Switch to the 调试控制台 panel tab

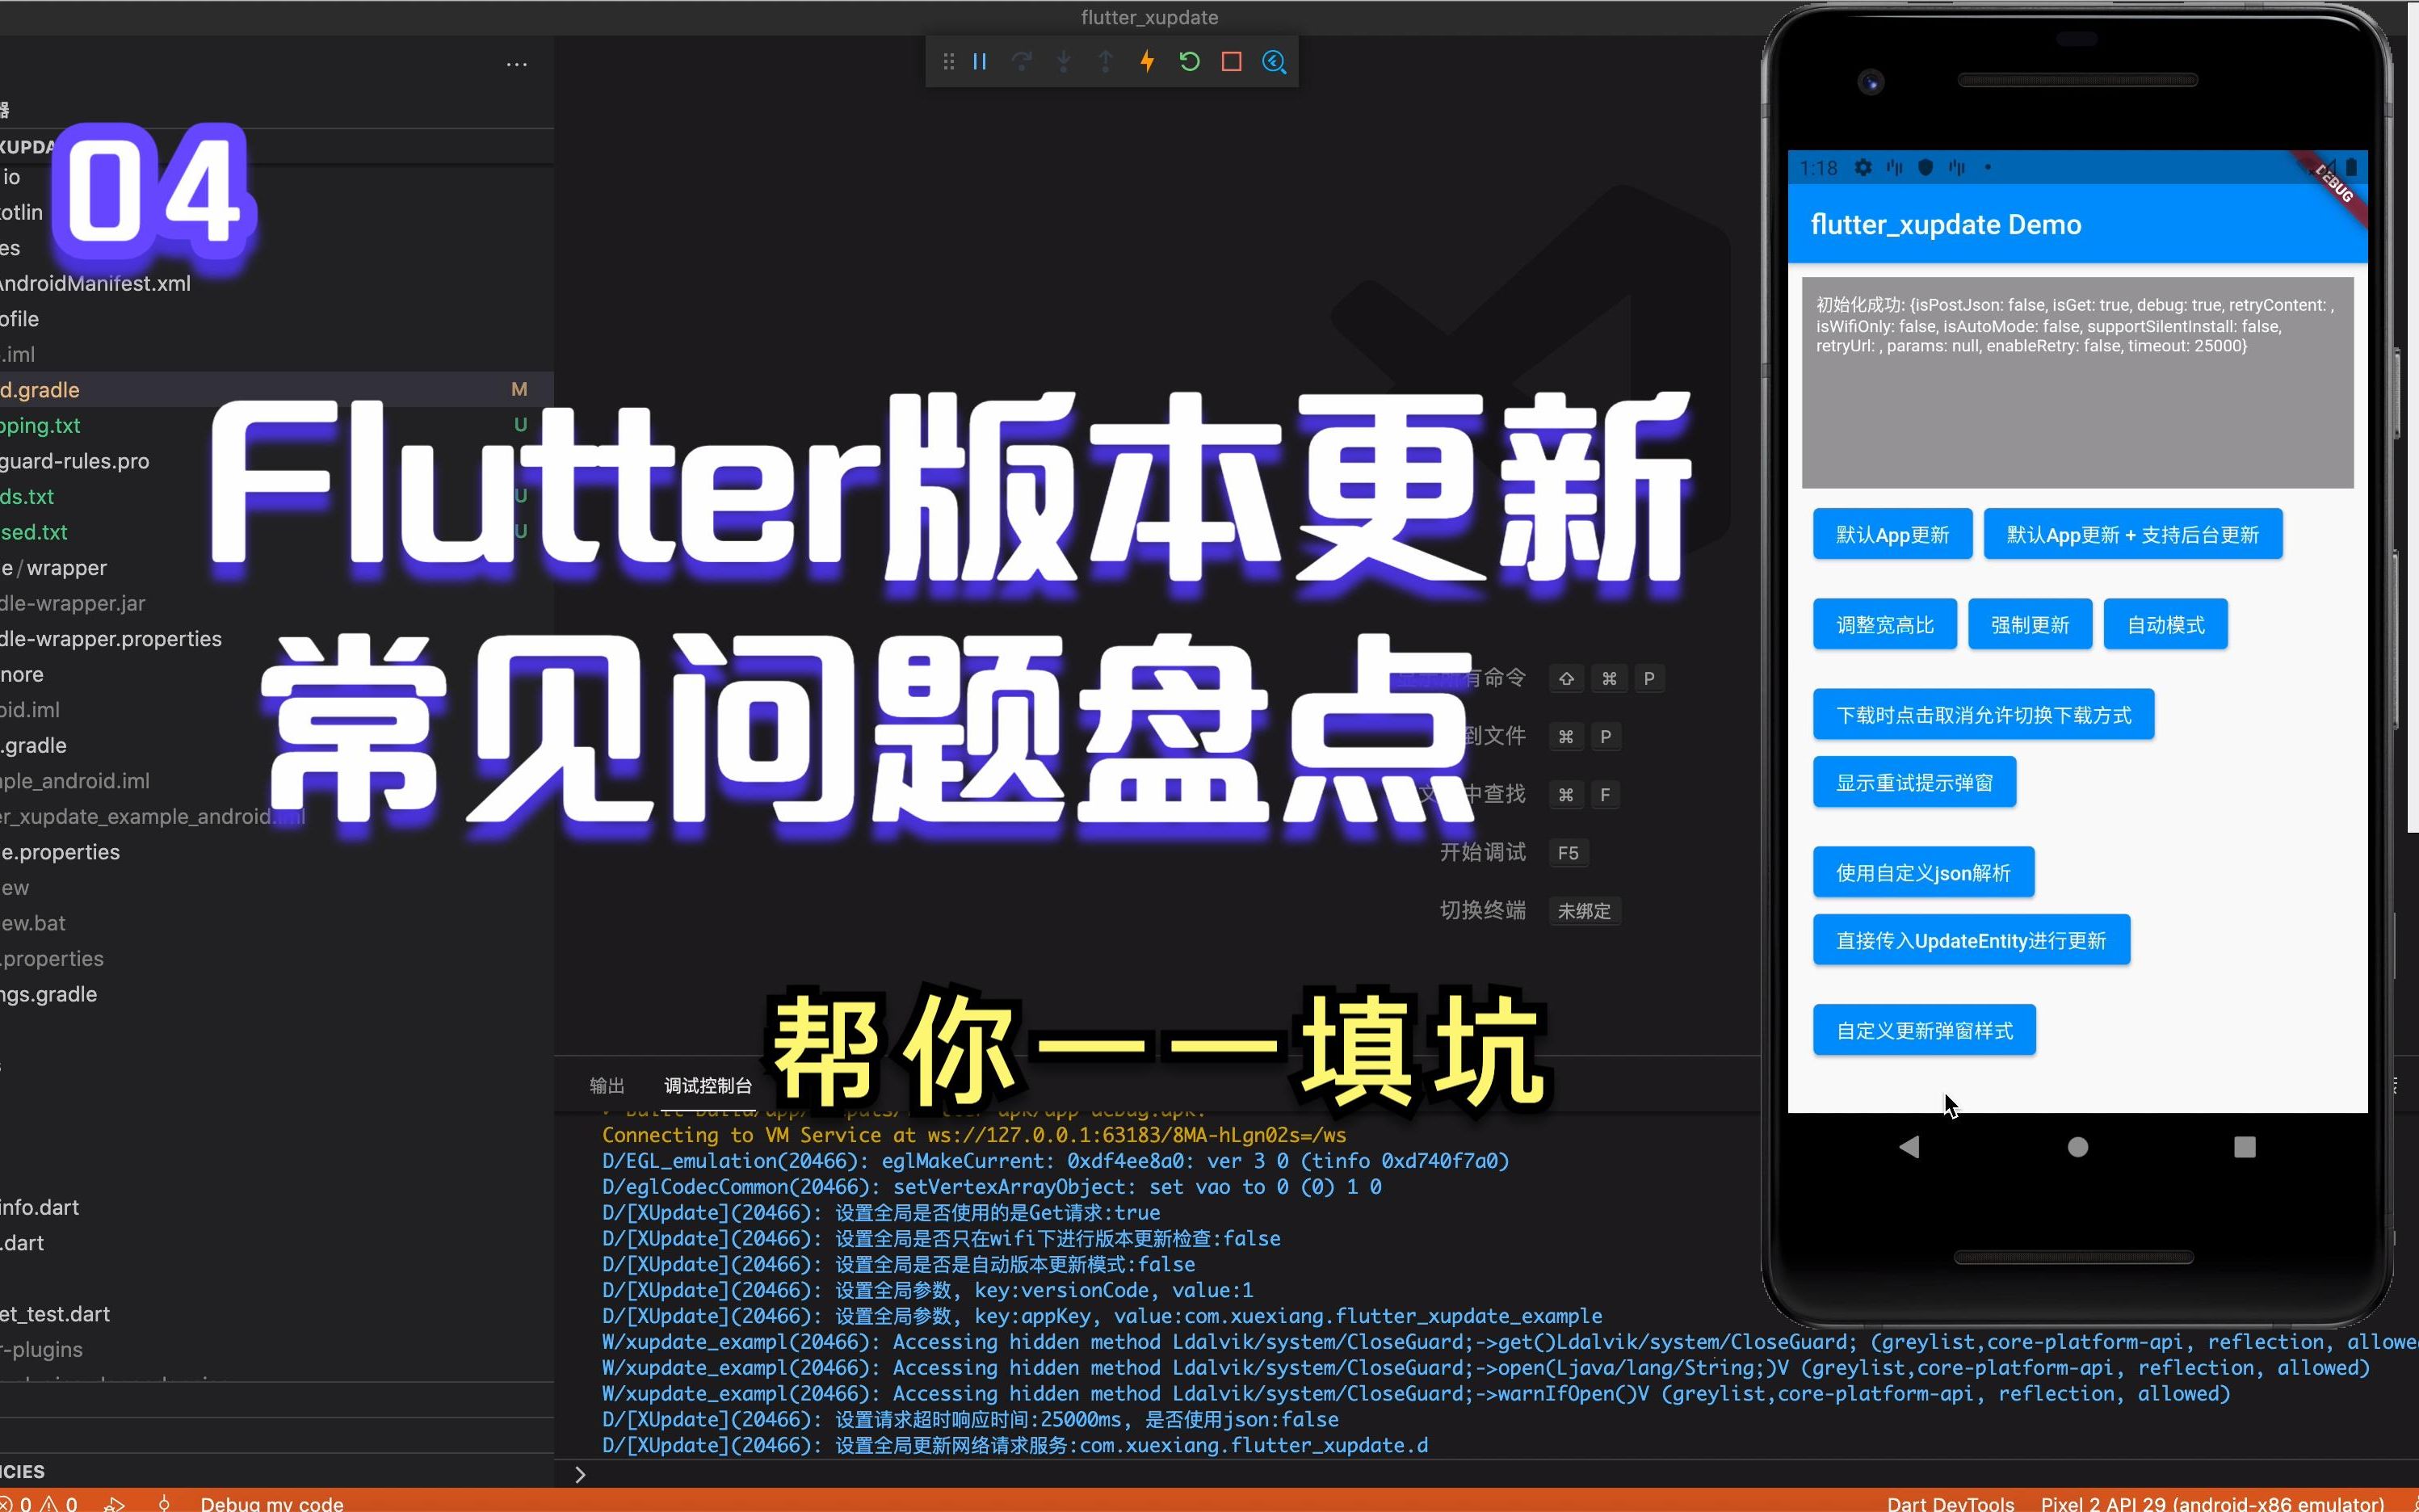click(708, 1086)
